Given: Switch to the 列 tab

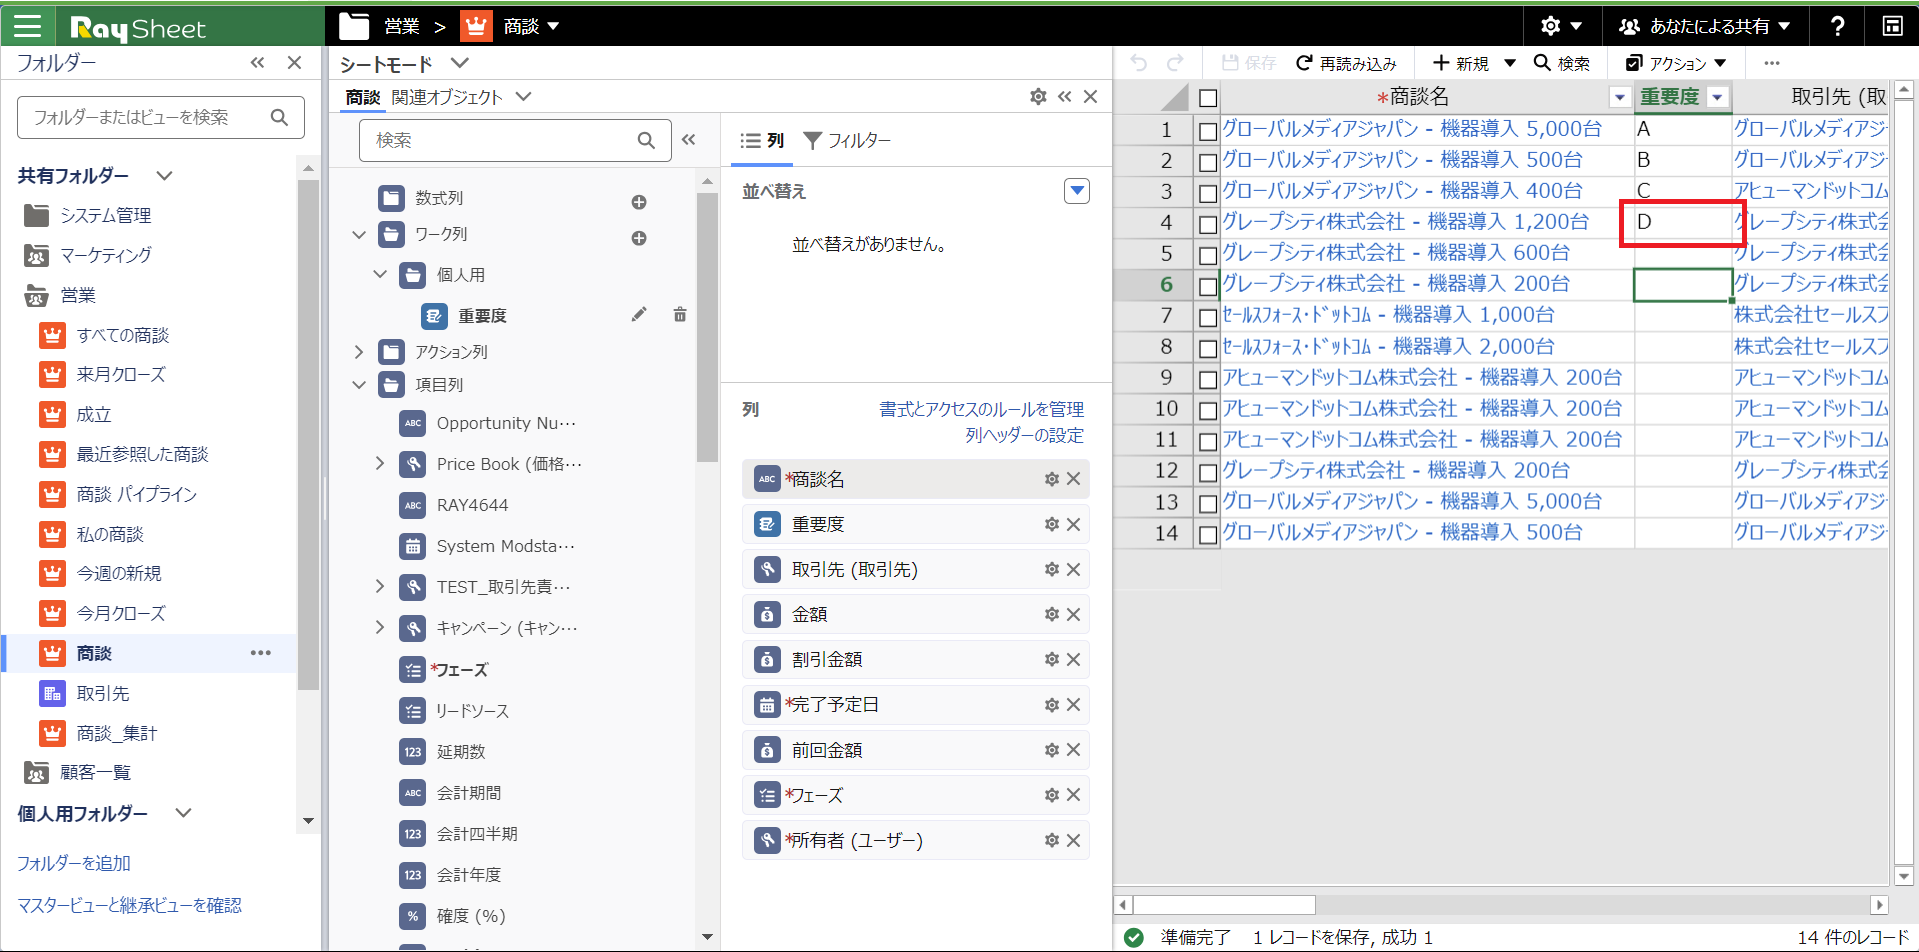Looking at the screenshot, I should tap(762, 141).
